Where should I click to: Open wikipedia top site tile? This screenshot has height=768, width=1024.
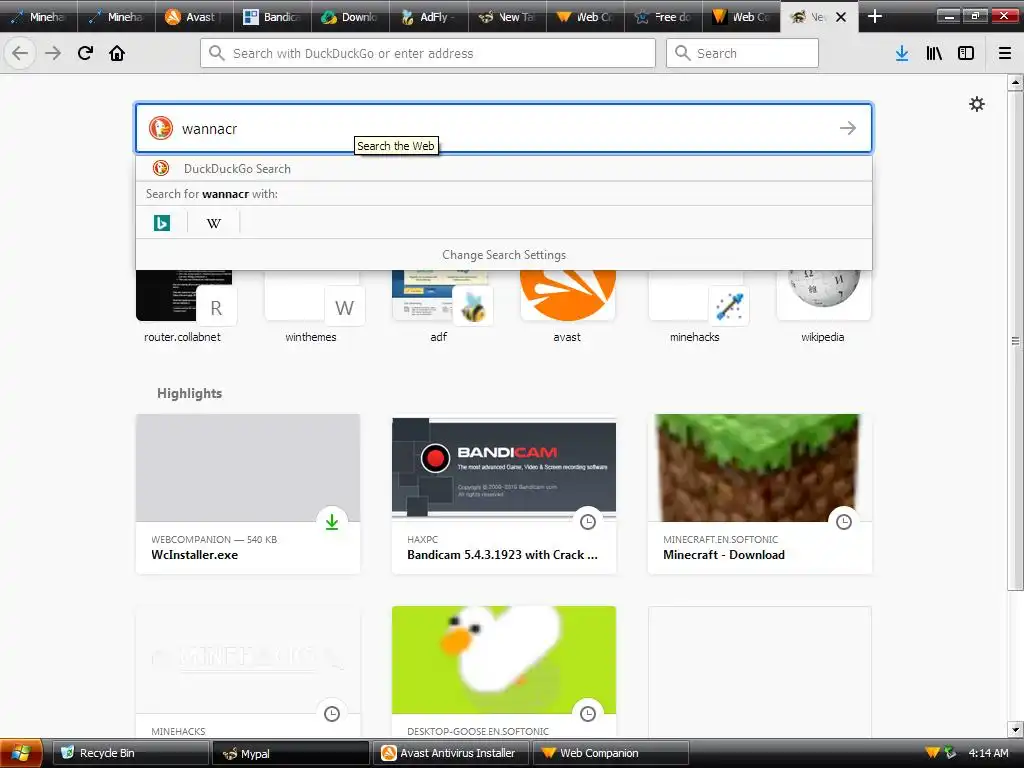tap(823, 306)
